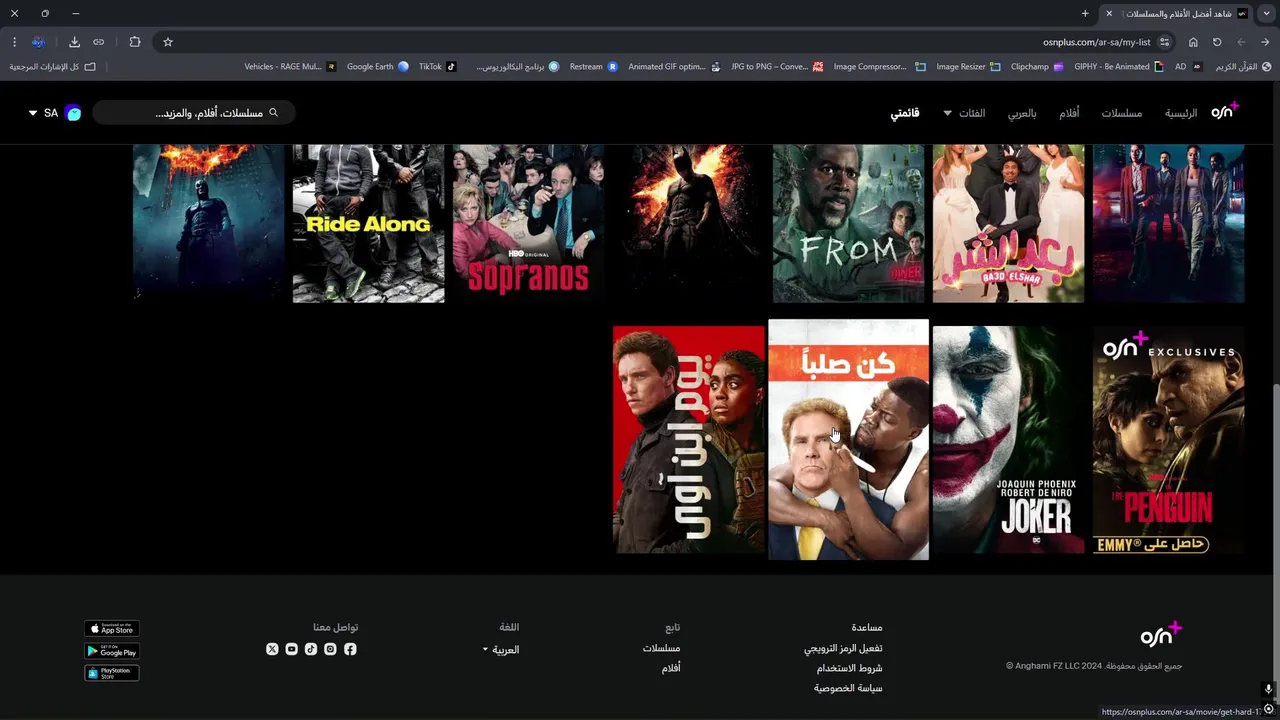Go to الرئيسية home nav item
1280x720 pixels.
coord(1181,113)
